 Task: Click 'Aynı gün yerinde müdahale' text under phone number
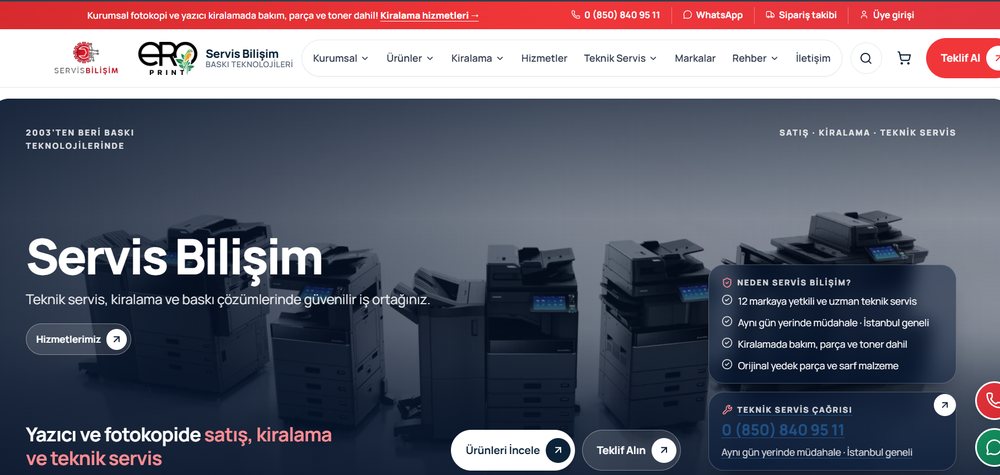pos(816,452)
